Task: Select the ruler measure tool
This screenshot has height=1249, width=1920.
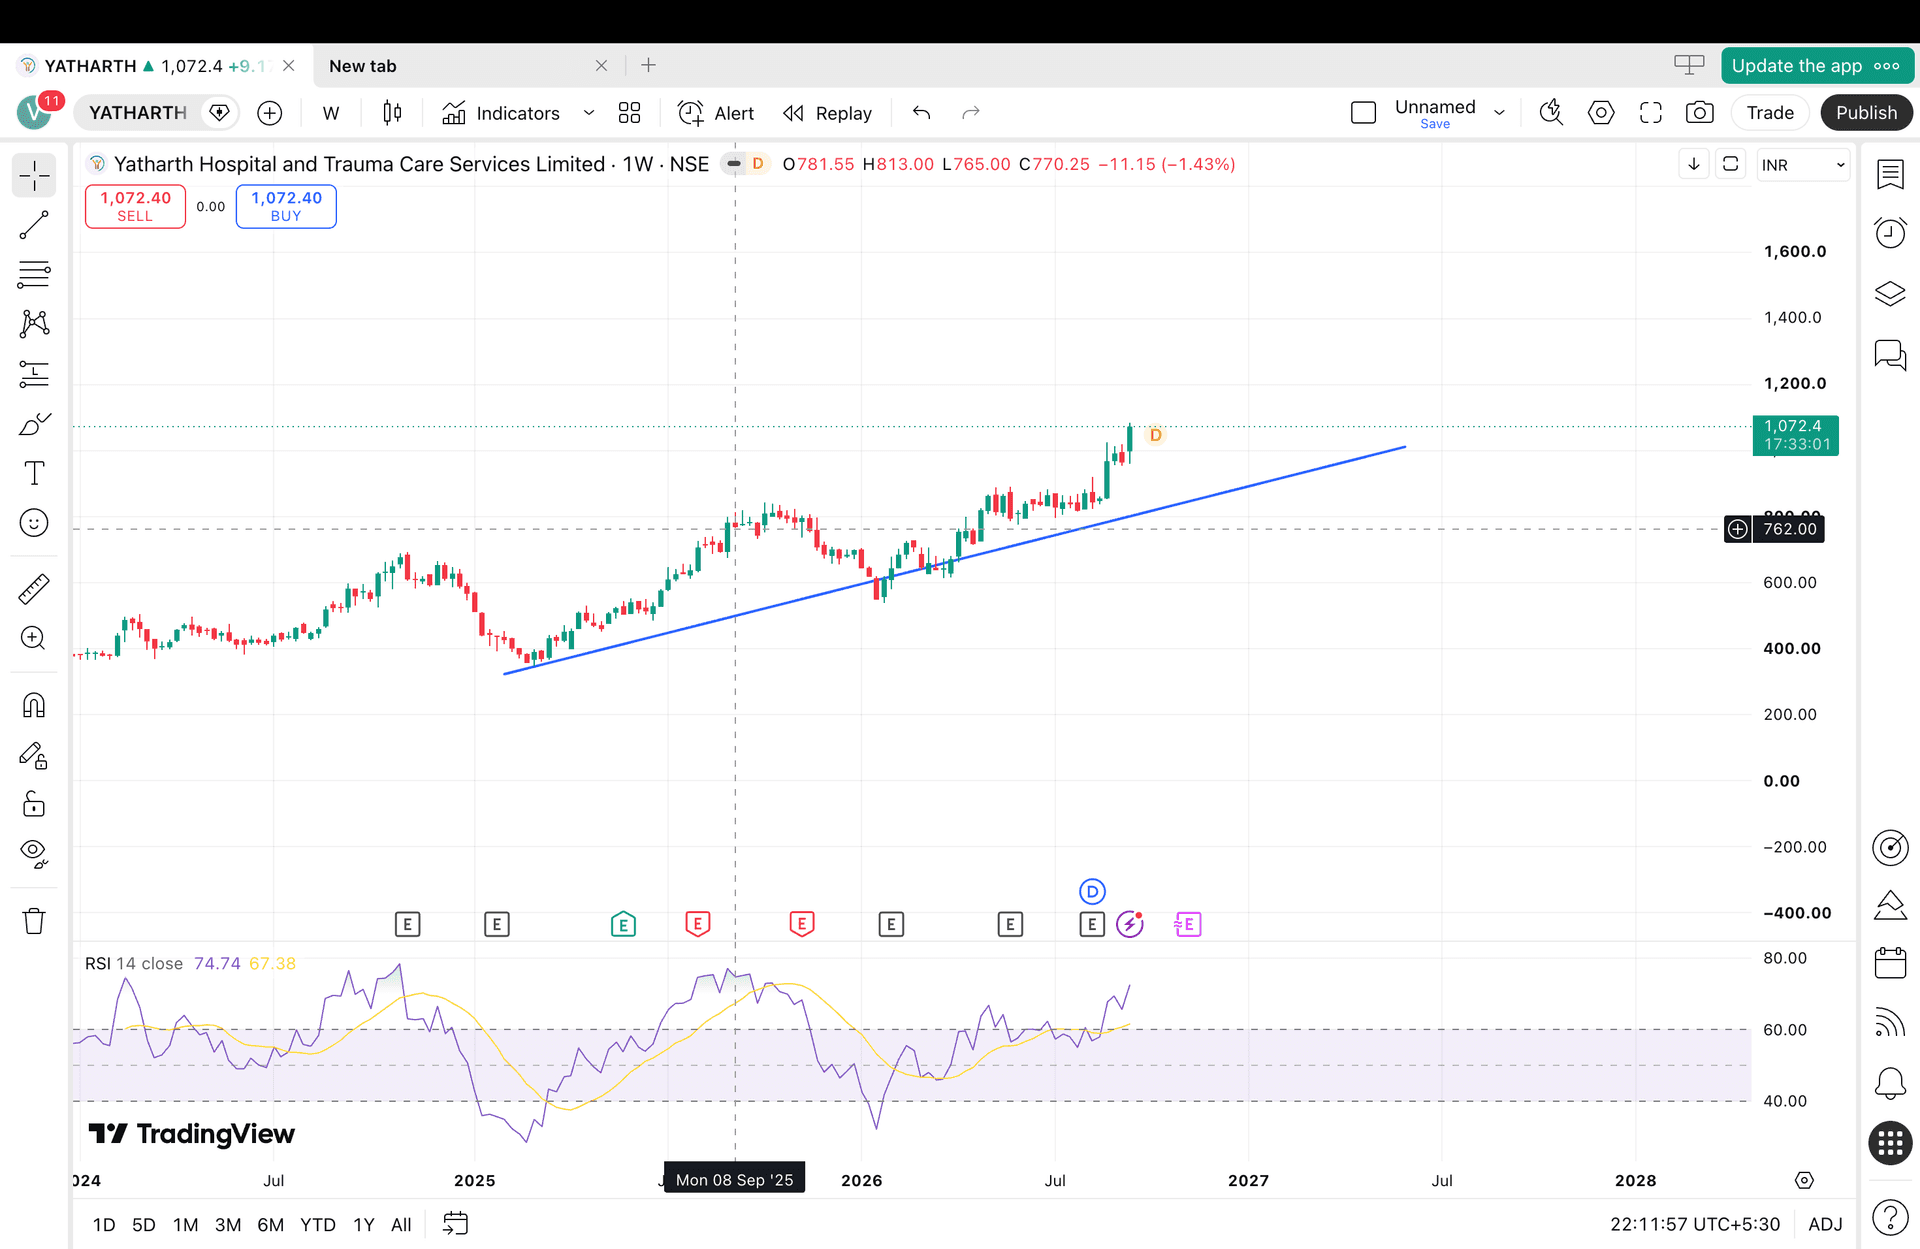Action: point(34,589)
